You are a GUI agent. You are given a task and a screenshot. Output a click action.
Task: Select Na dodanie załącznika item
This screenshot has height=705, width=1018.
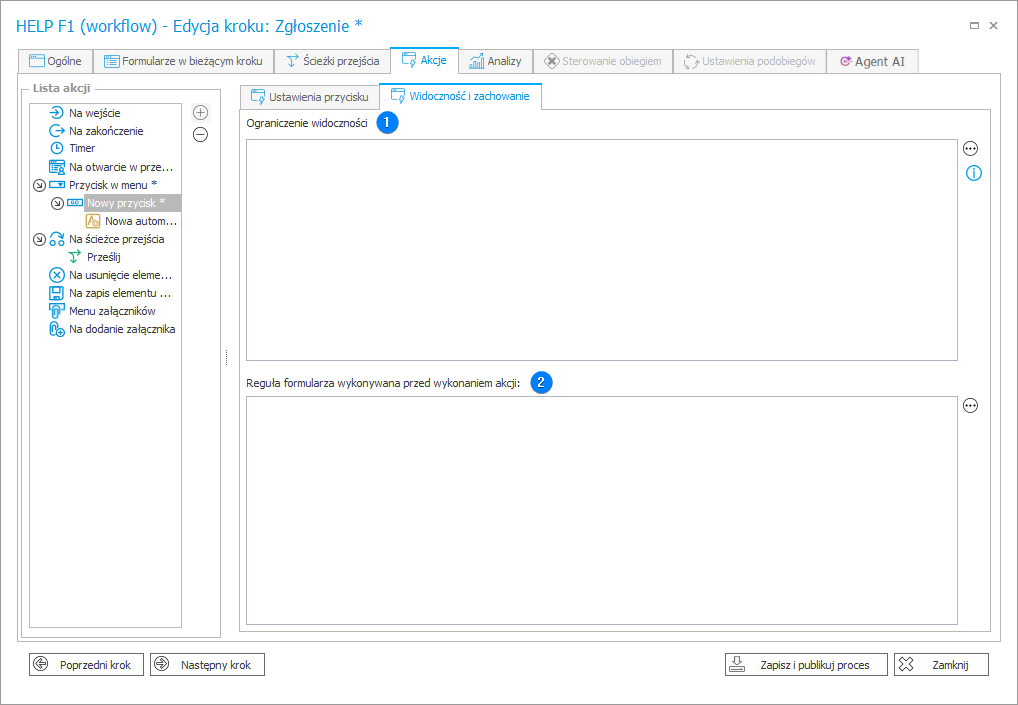pyautogui.click(x=122, y=329)
